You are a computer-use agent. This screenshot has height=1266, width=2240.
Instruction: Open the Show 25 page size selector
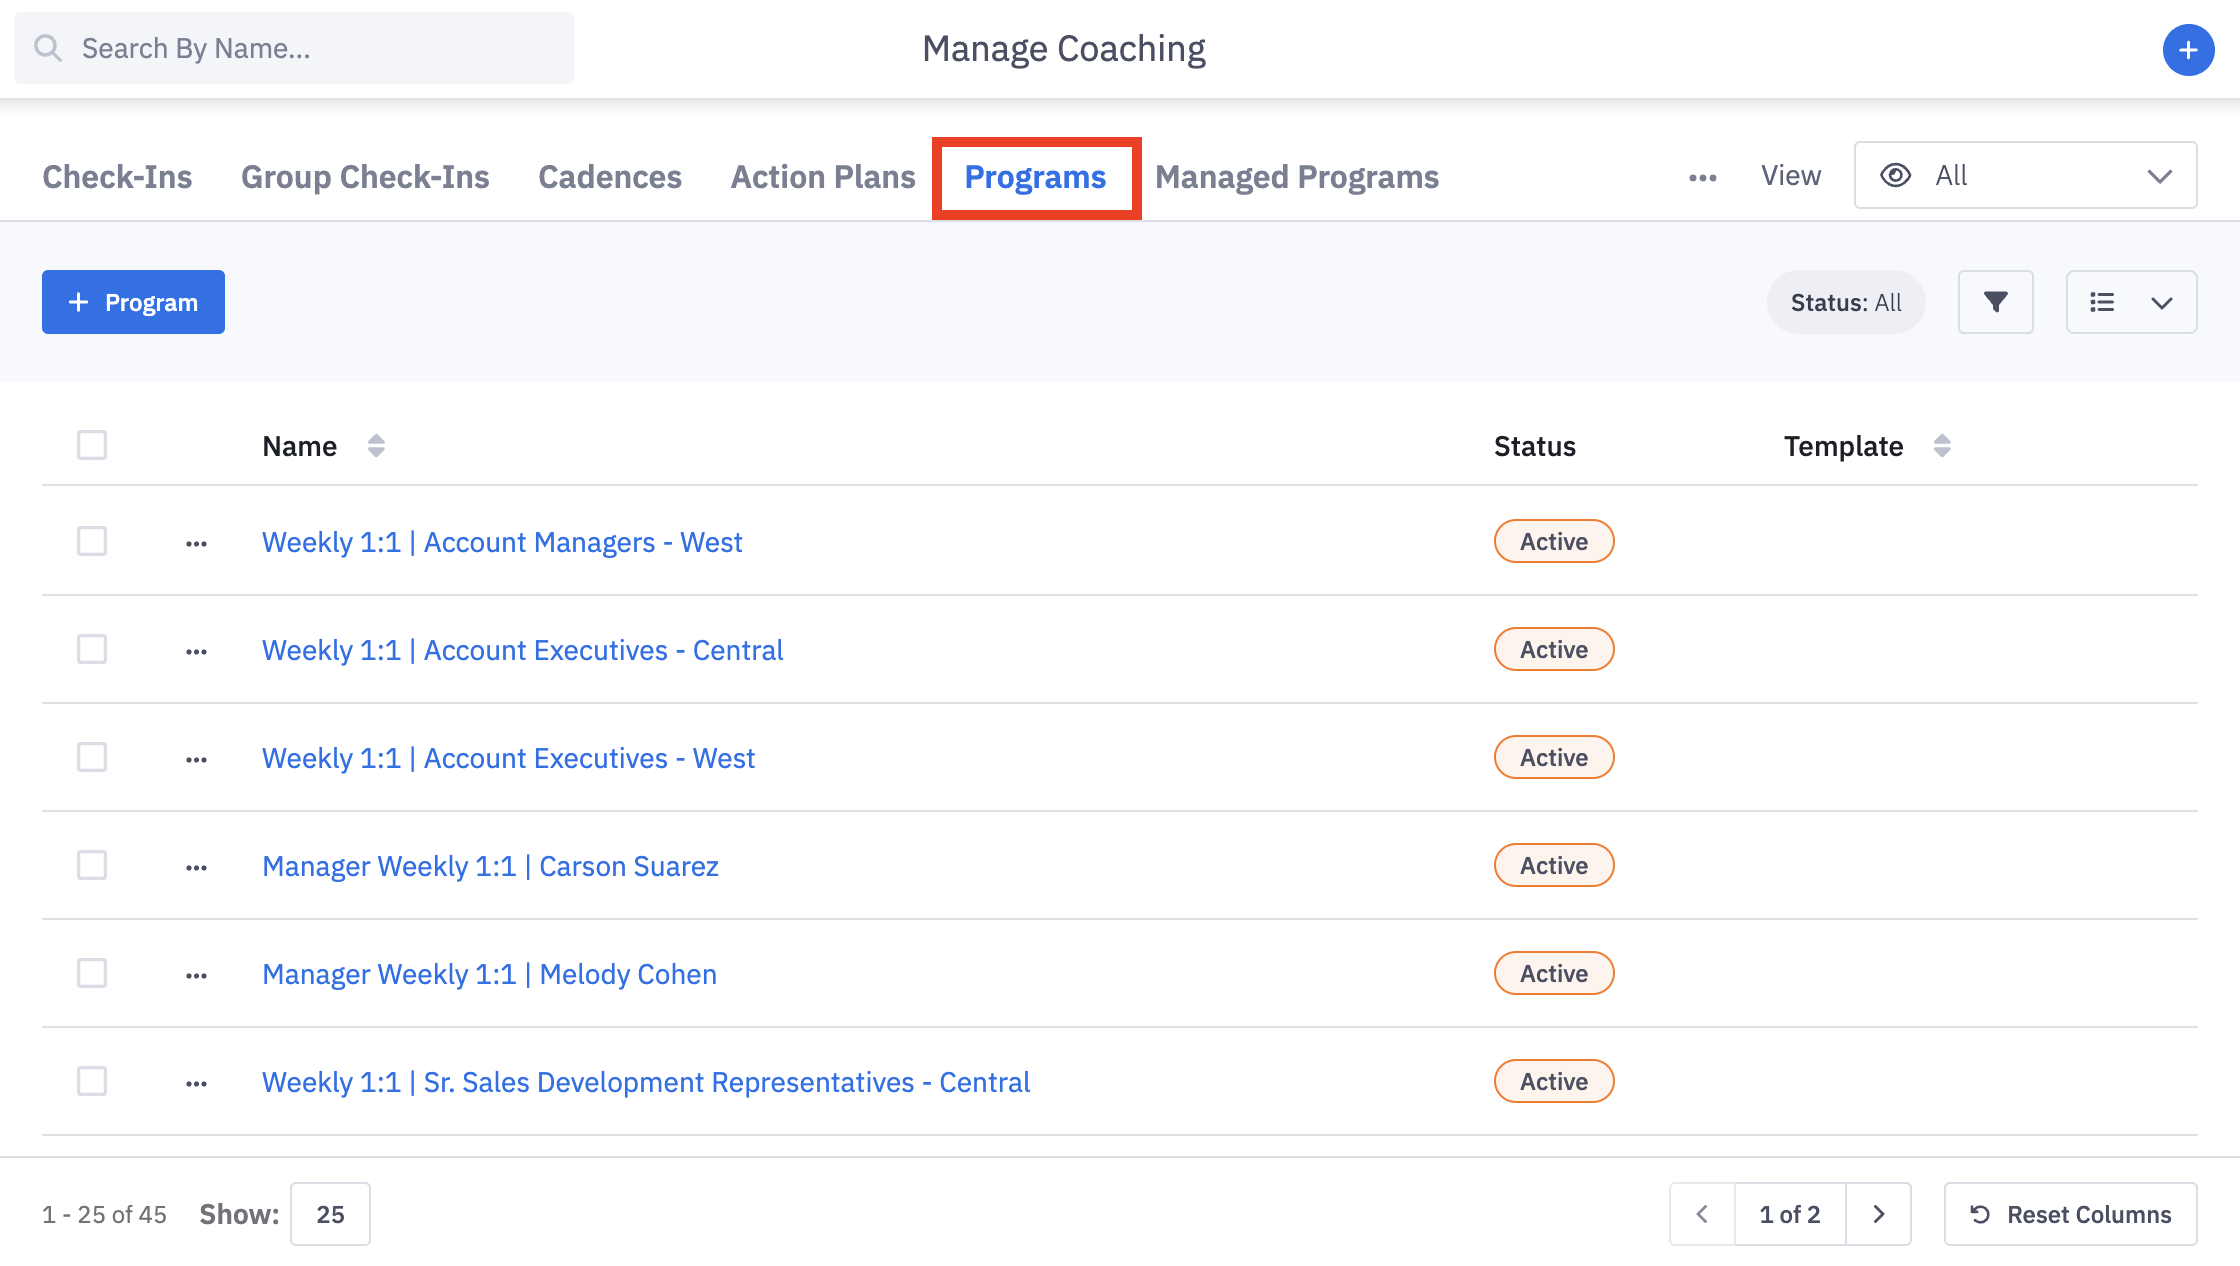tap(330, 1214)
